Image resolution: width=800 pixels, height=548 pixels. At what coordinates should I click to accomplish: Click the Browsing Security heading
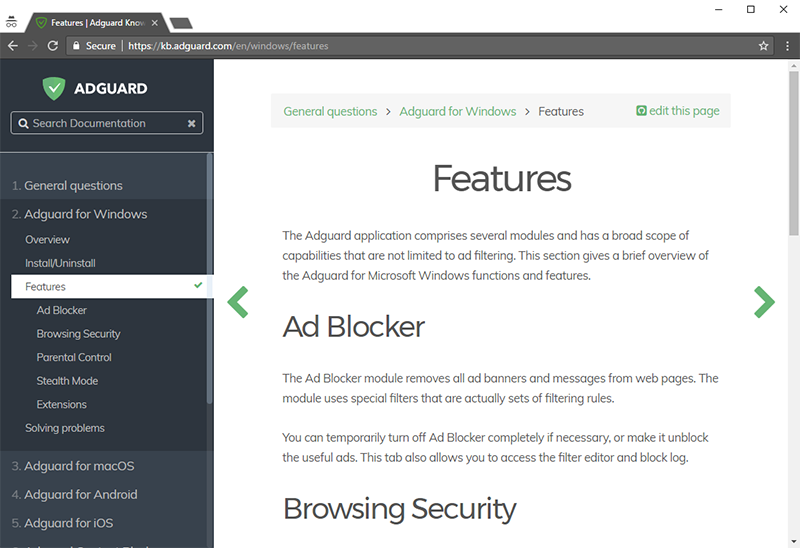[399, 509]
